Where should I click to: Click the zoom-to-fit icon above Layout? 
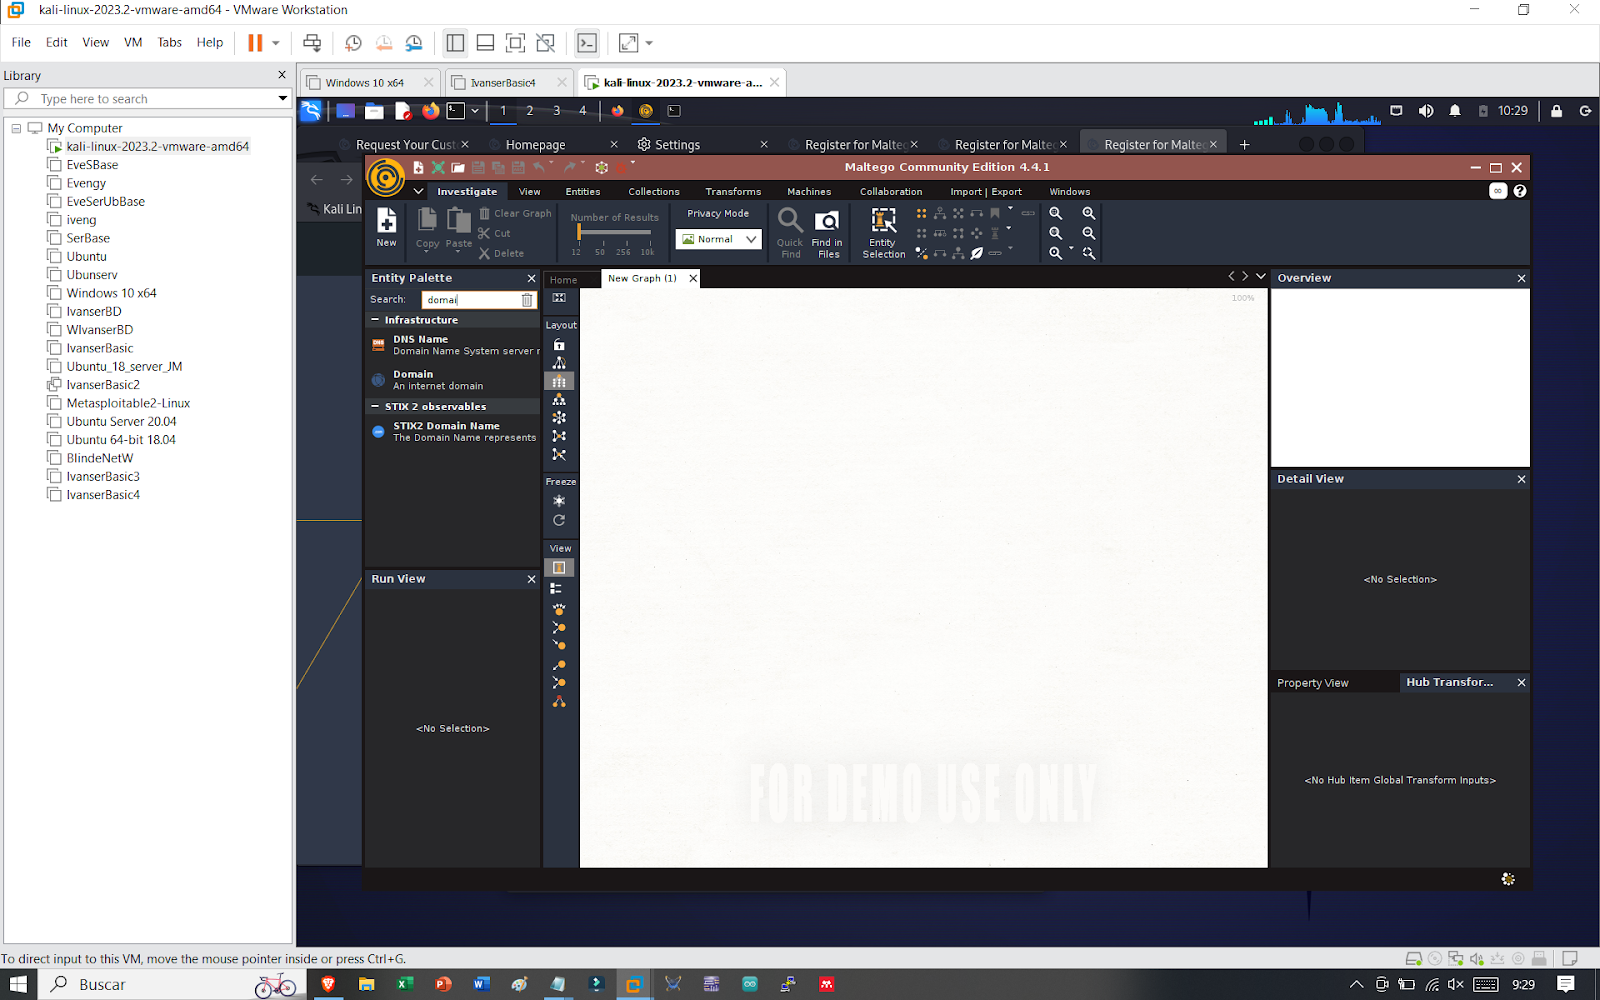pyautogui.click(x=559, y=298)
